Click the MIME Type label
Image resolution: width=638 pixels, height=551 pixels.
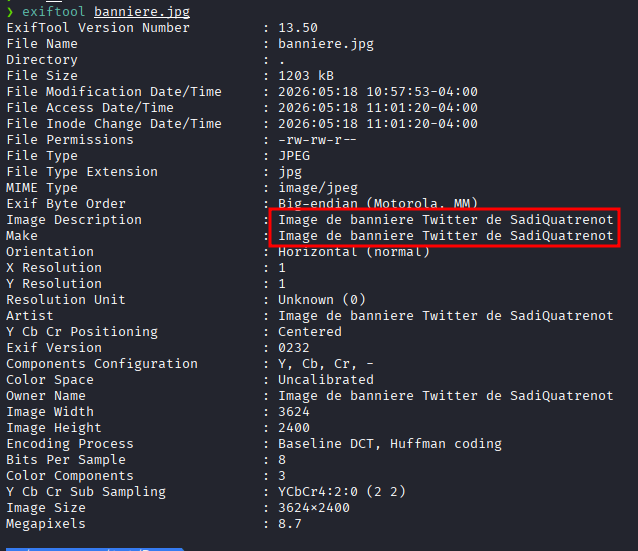coord(42,188)
